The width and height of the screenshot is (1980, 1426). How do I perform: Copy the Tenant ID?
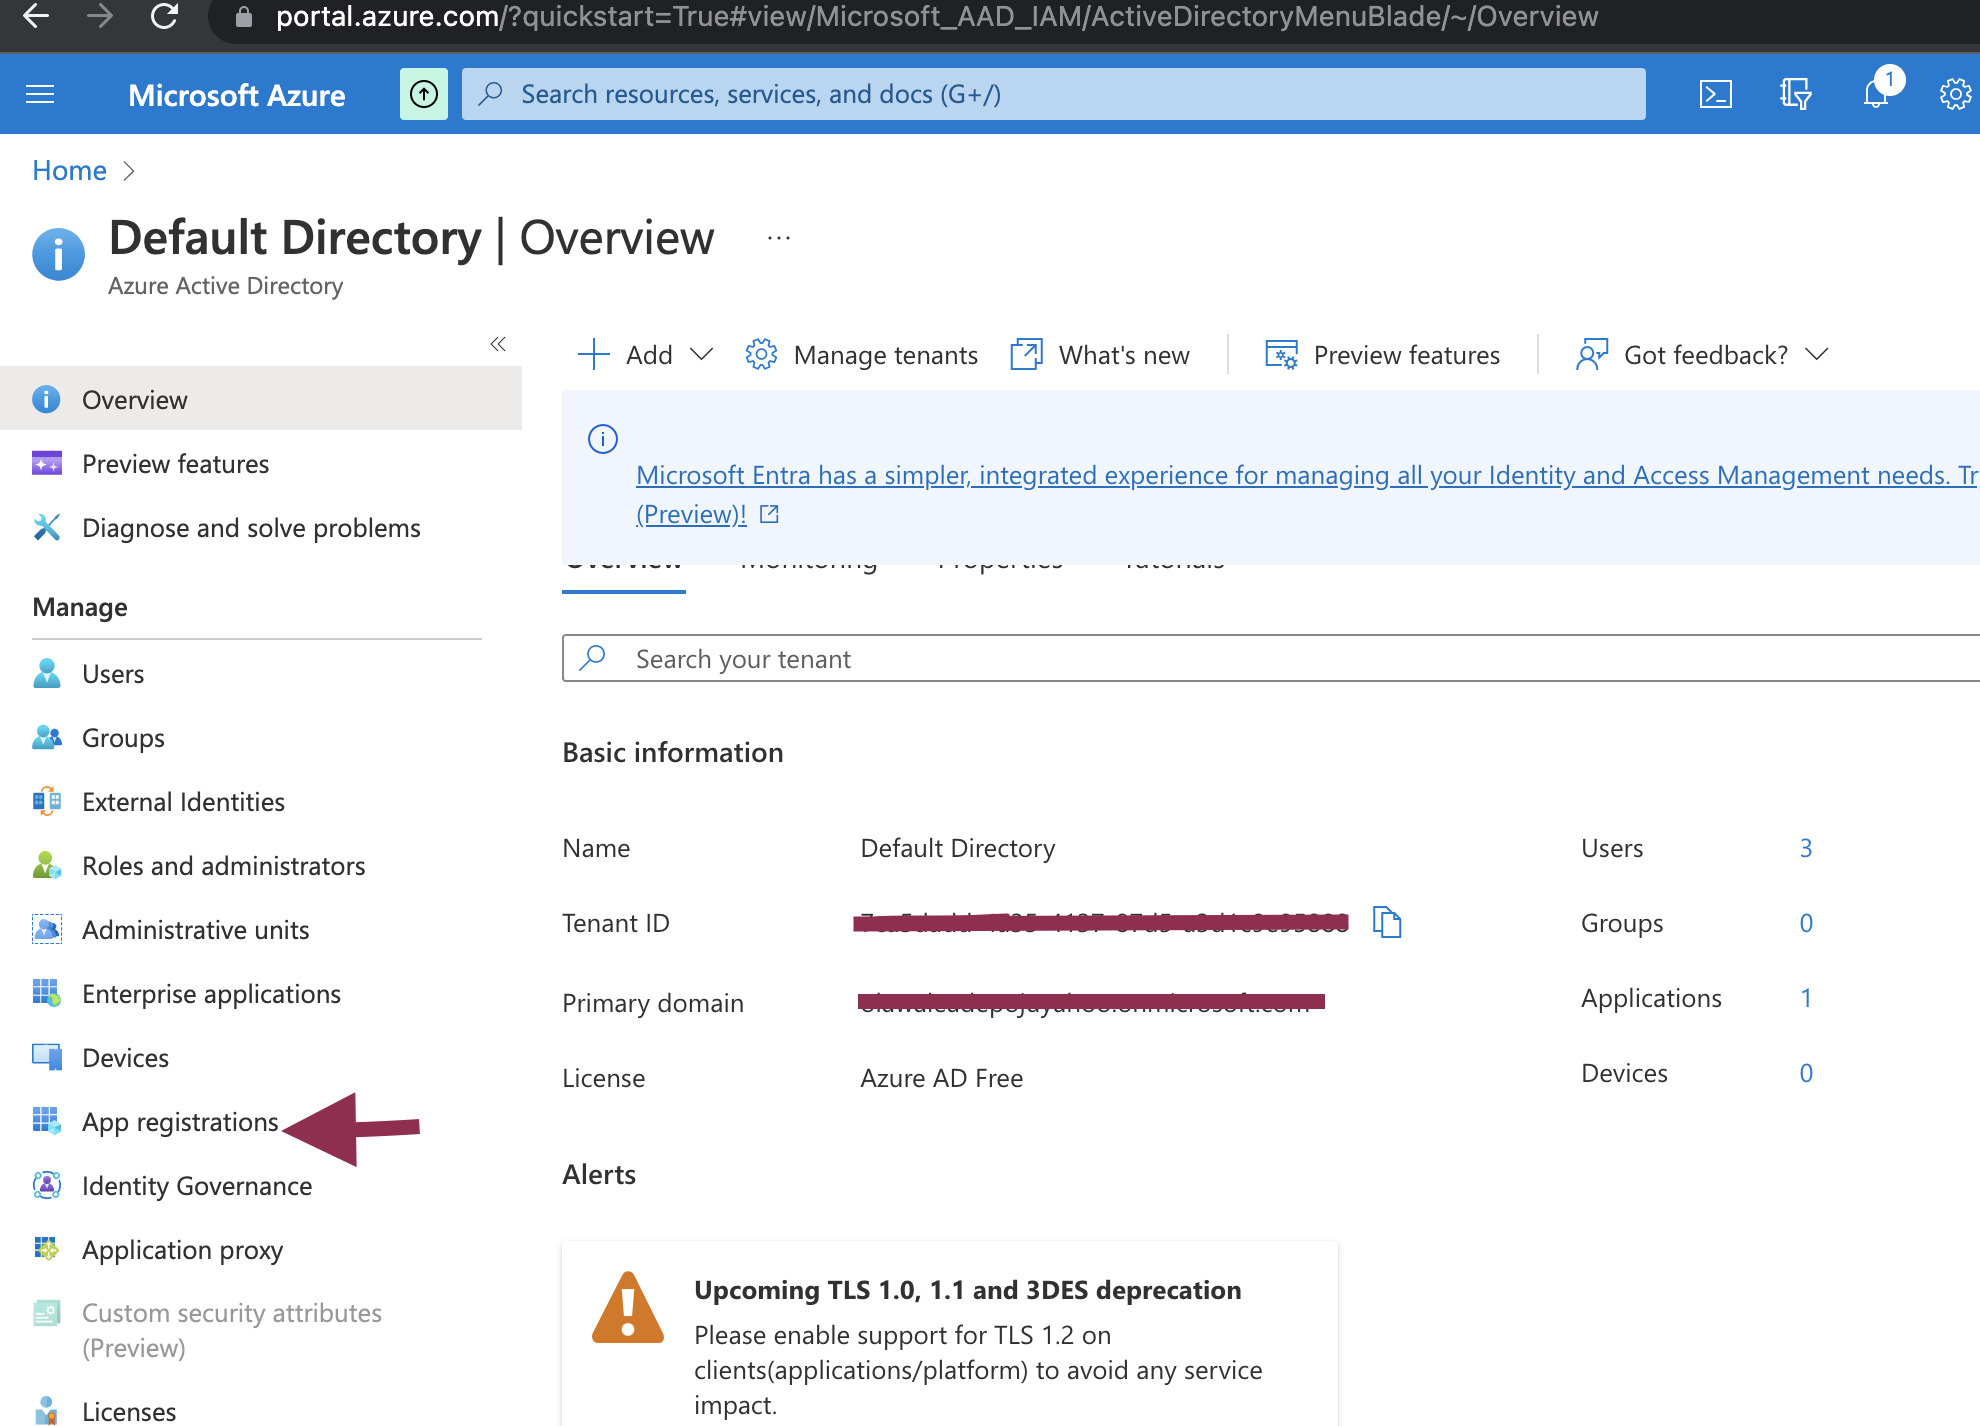tap(1388, 922)
